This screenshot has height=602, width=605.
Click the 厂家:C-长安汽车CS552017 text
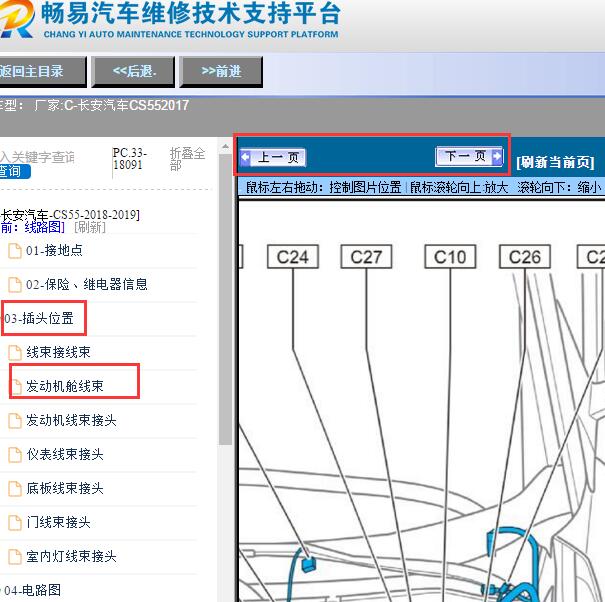click(112, 105)
